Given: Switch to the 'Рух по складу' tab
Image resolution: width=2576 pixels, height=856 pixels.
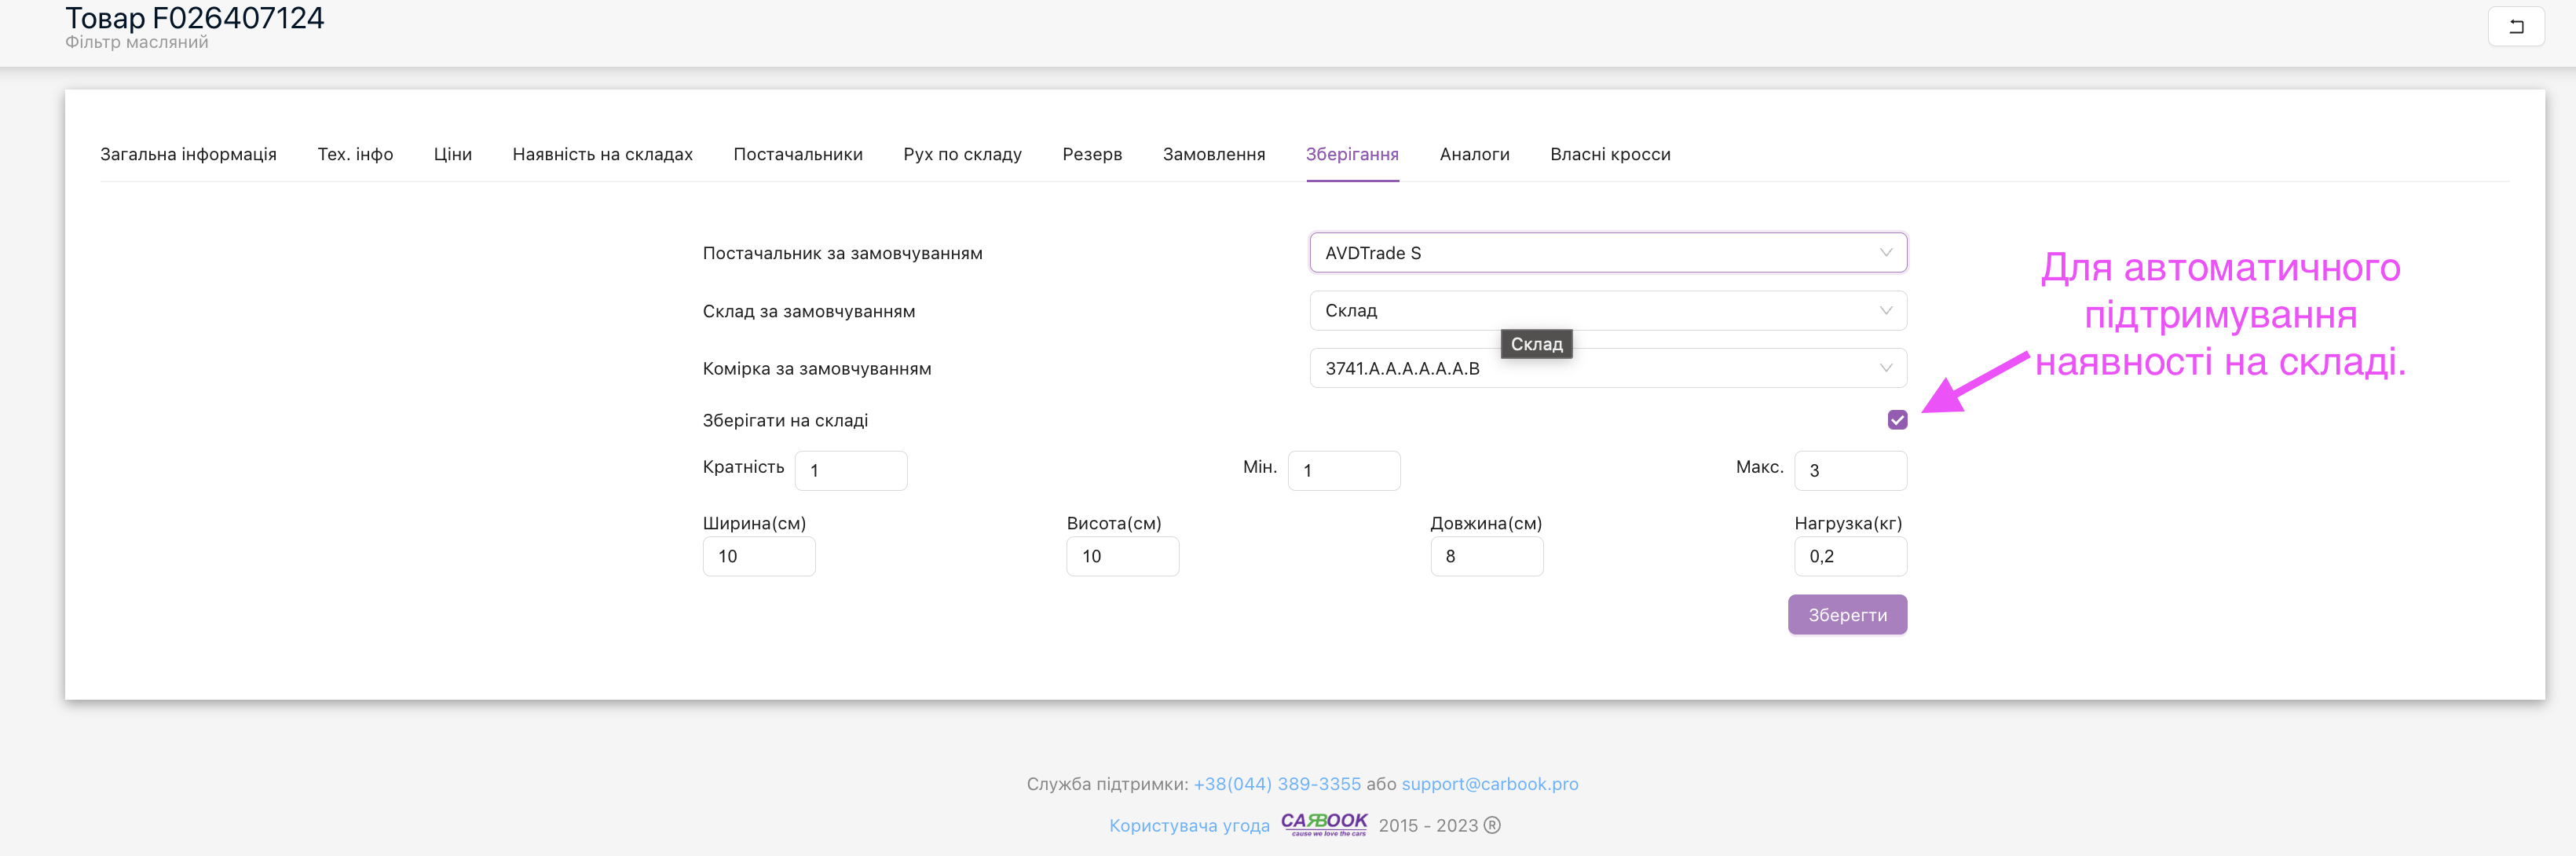Looking at the screenshot, I should (961, 154).
